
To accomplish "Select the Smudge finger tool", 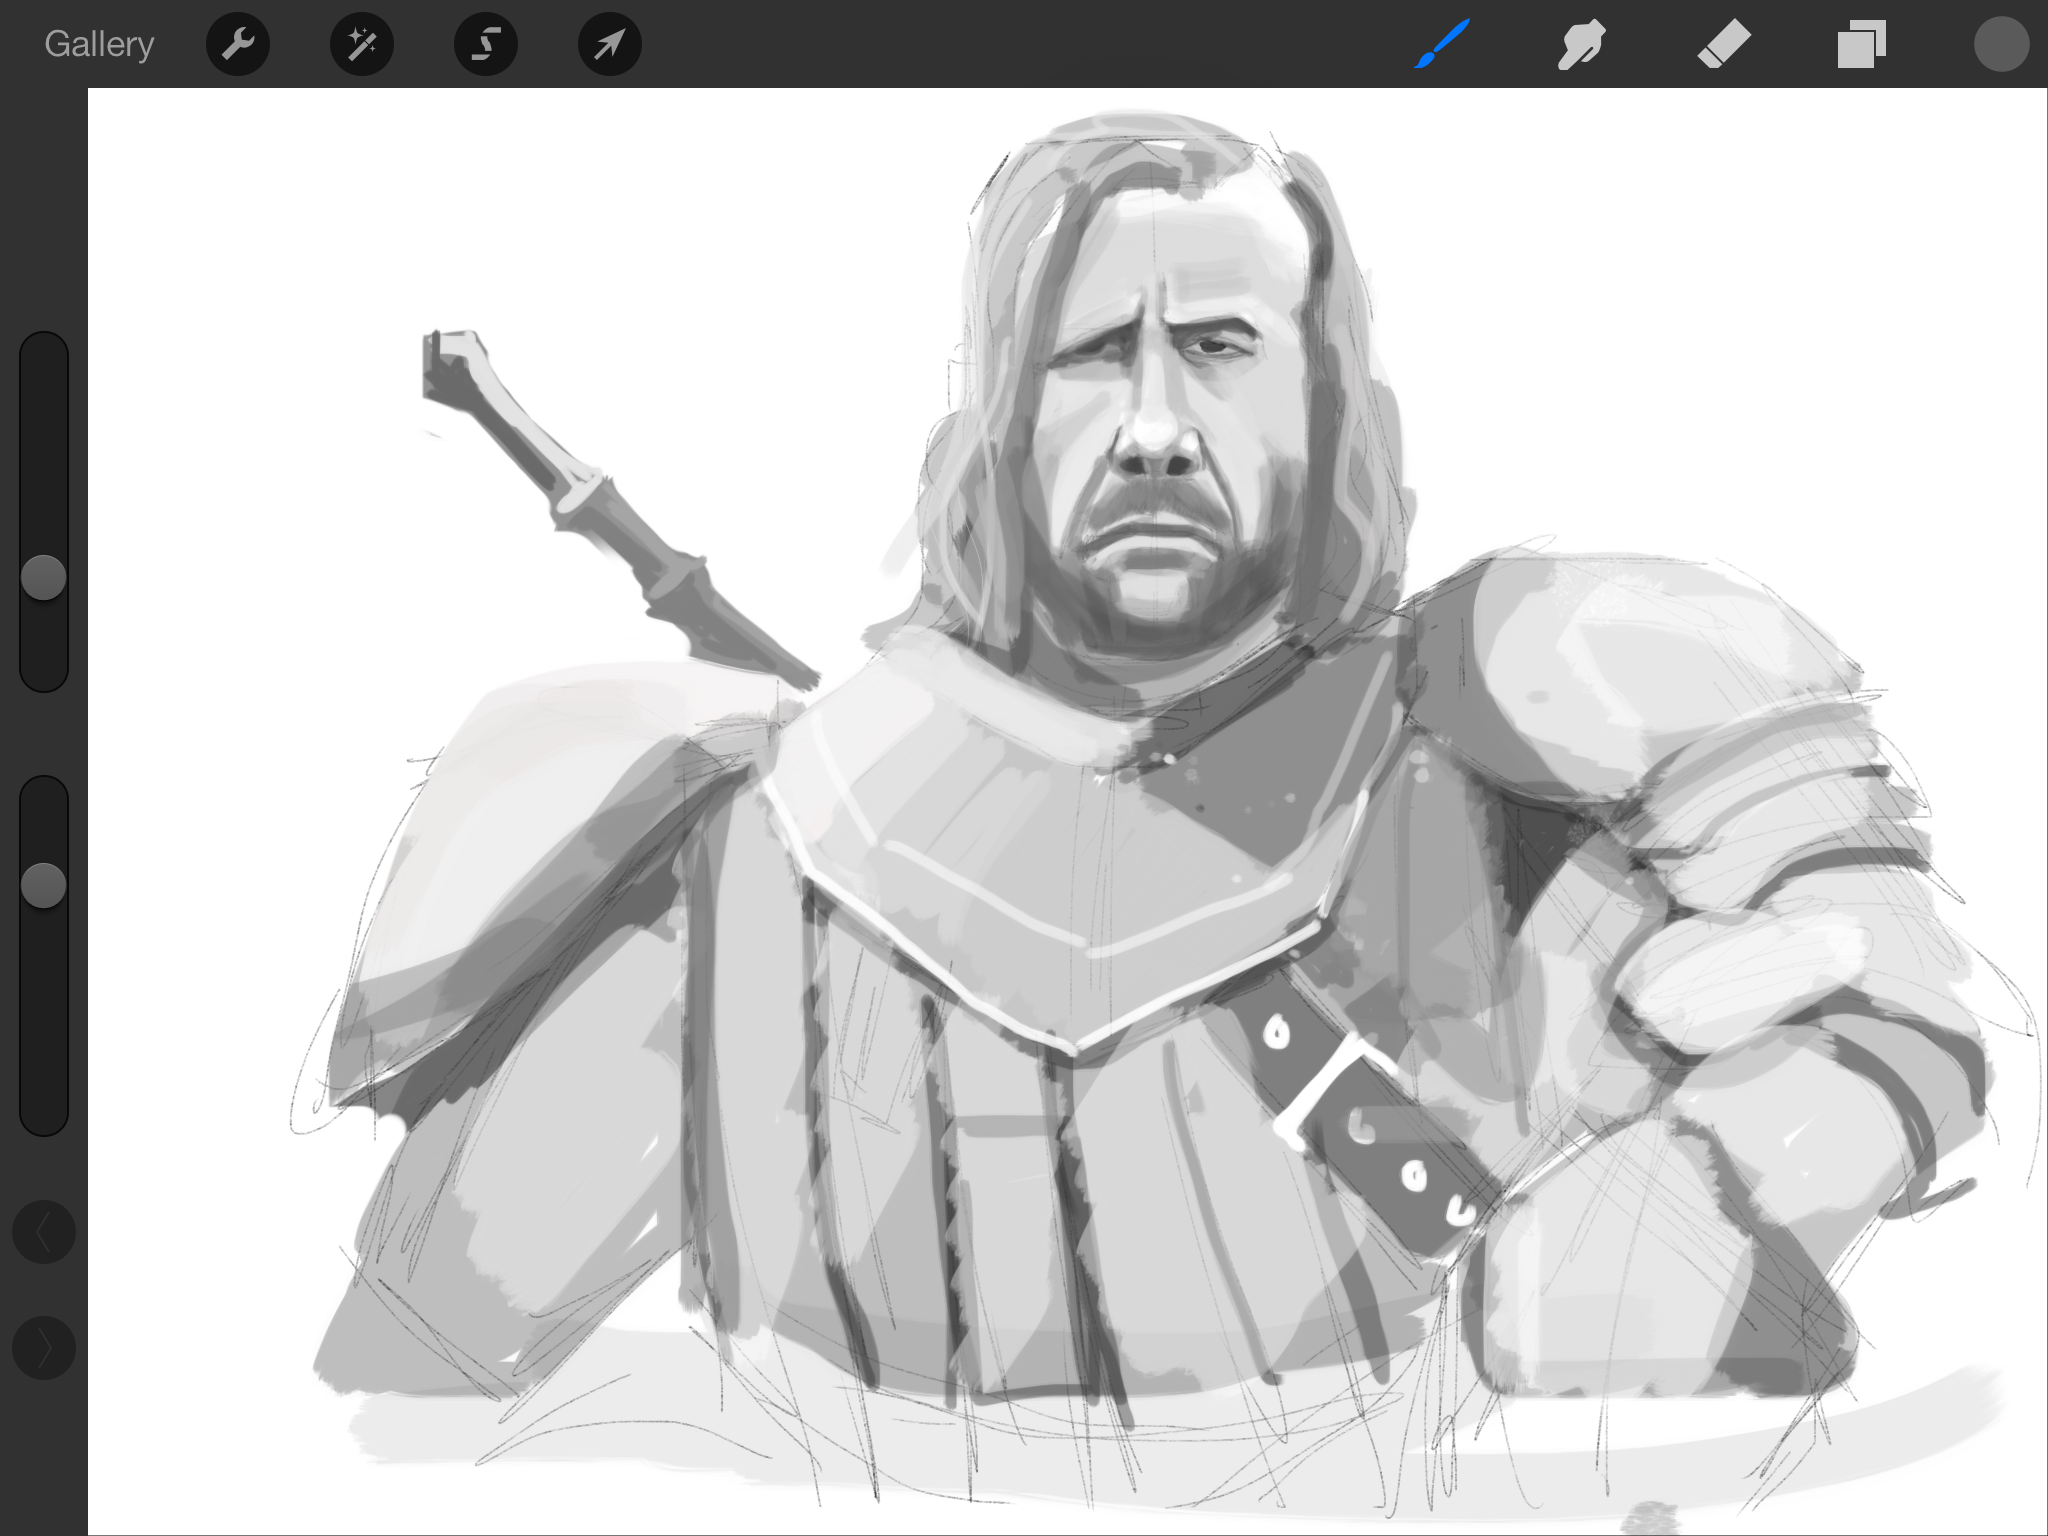I will coord(1582,44).
